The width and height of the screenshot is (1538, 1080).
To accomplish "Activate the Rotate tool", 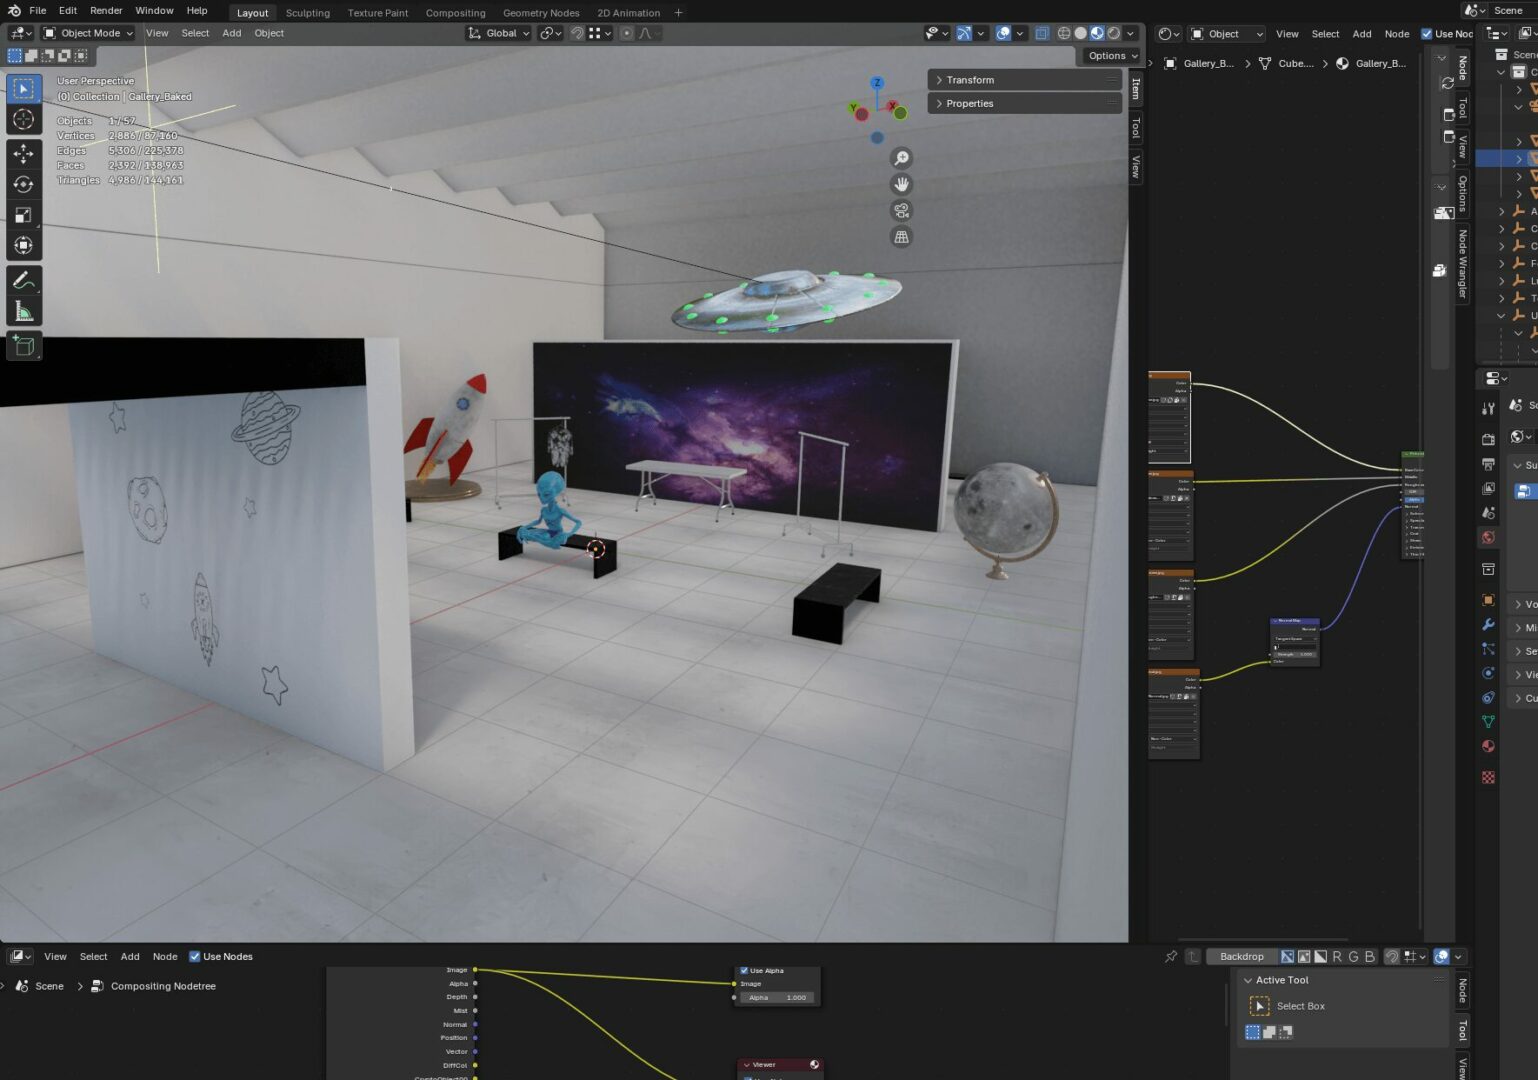I will click(x=23, y=184).
